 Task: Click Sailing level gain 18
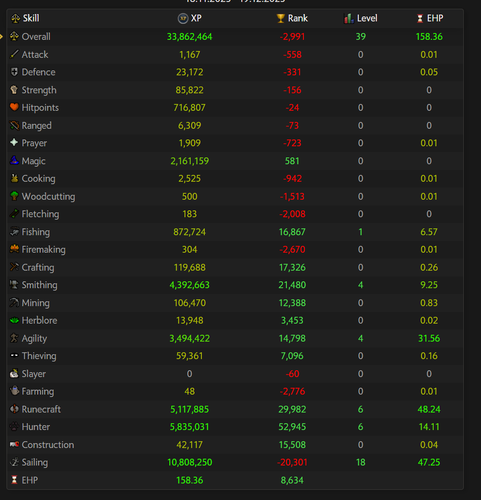click(x=361, y=462)
